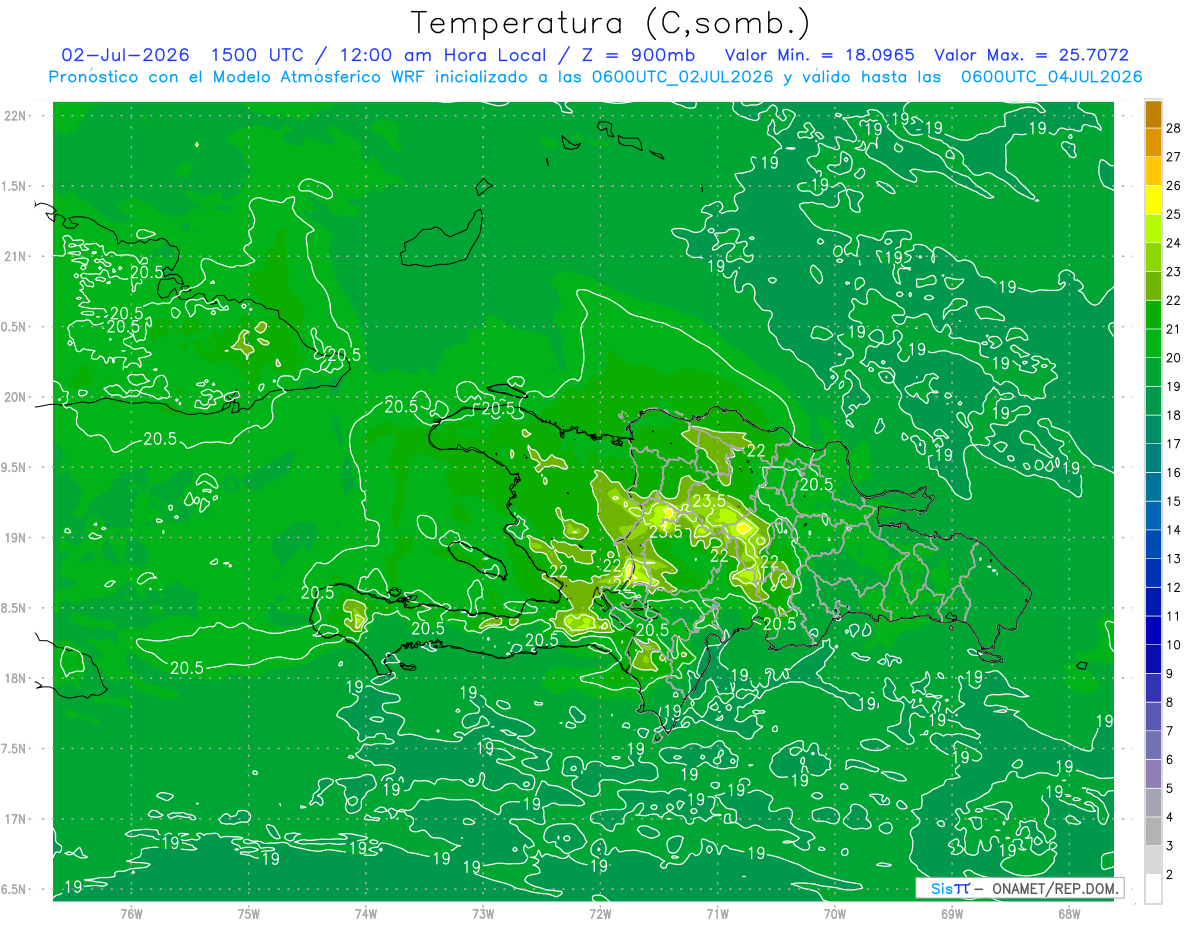1200x927 pixels.
Task: Click the 75W longitude axis label
Action: click(249, 913)
